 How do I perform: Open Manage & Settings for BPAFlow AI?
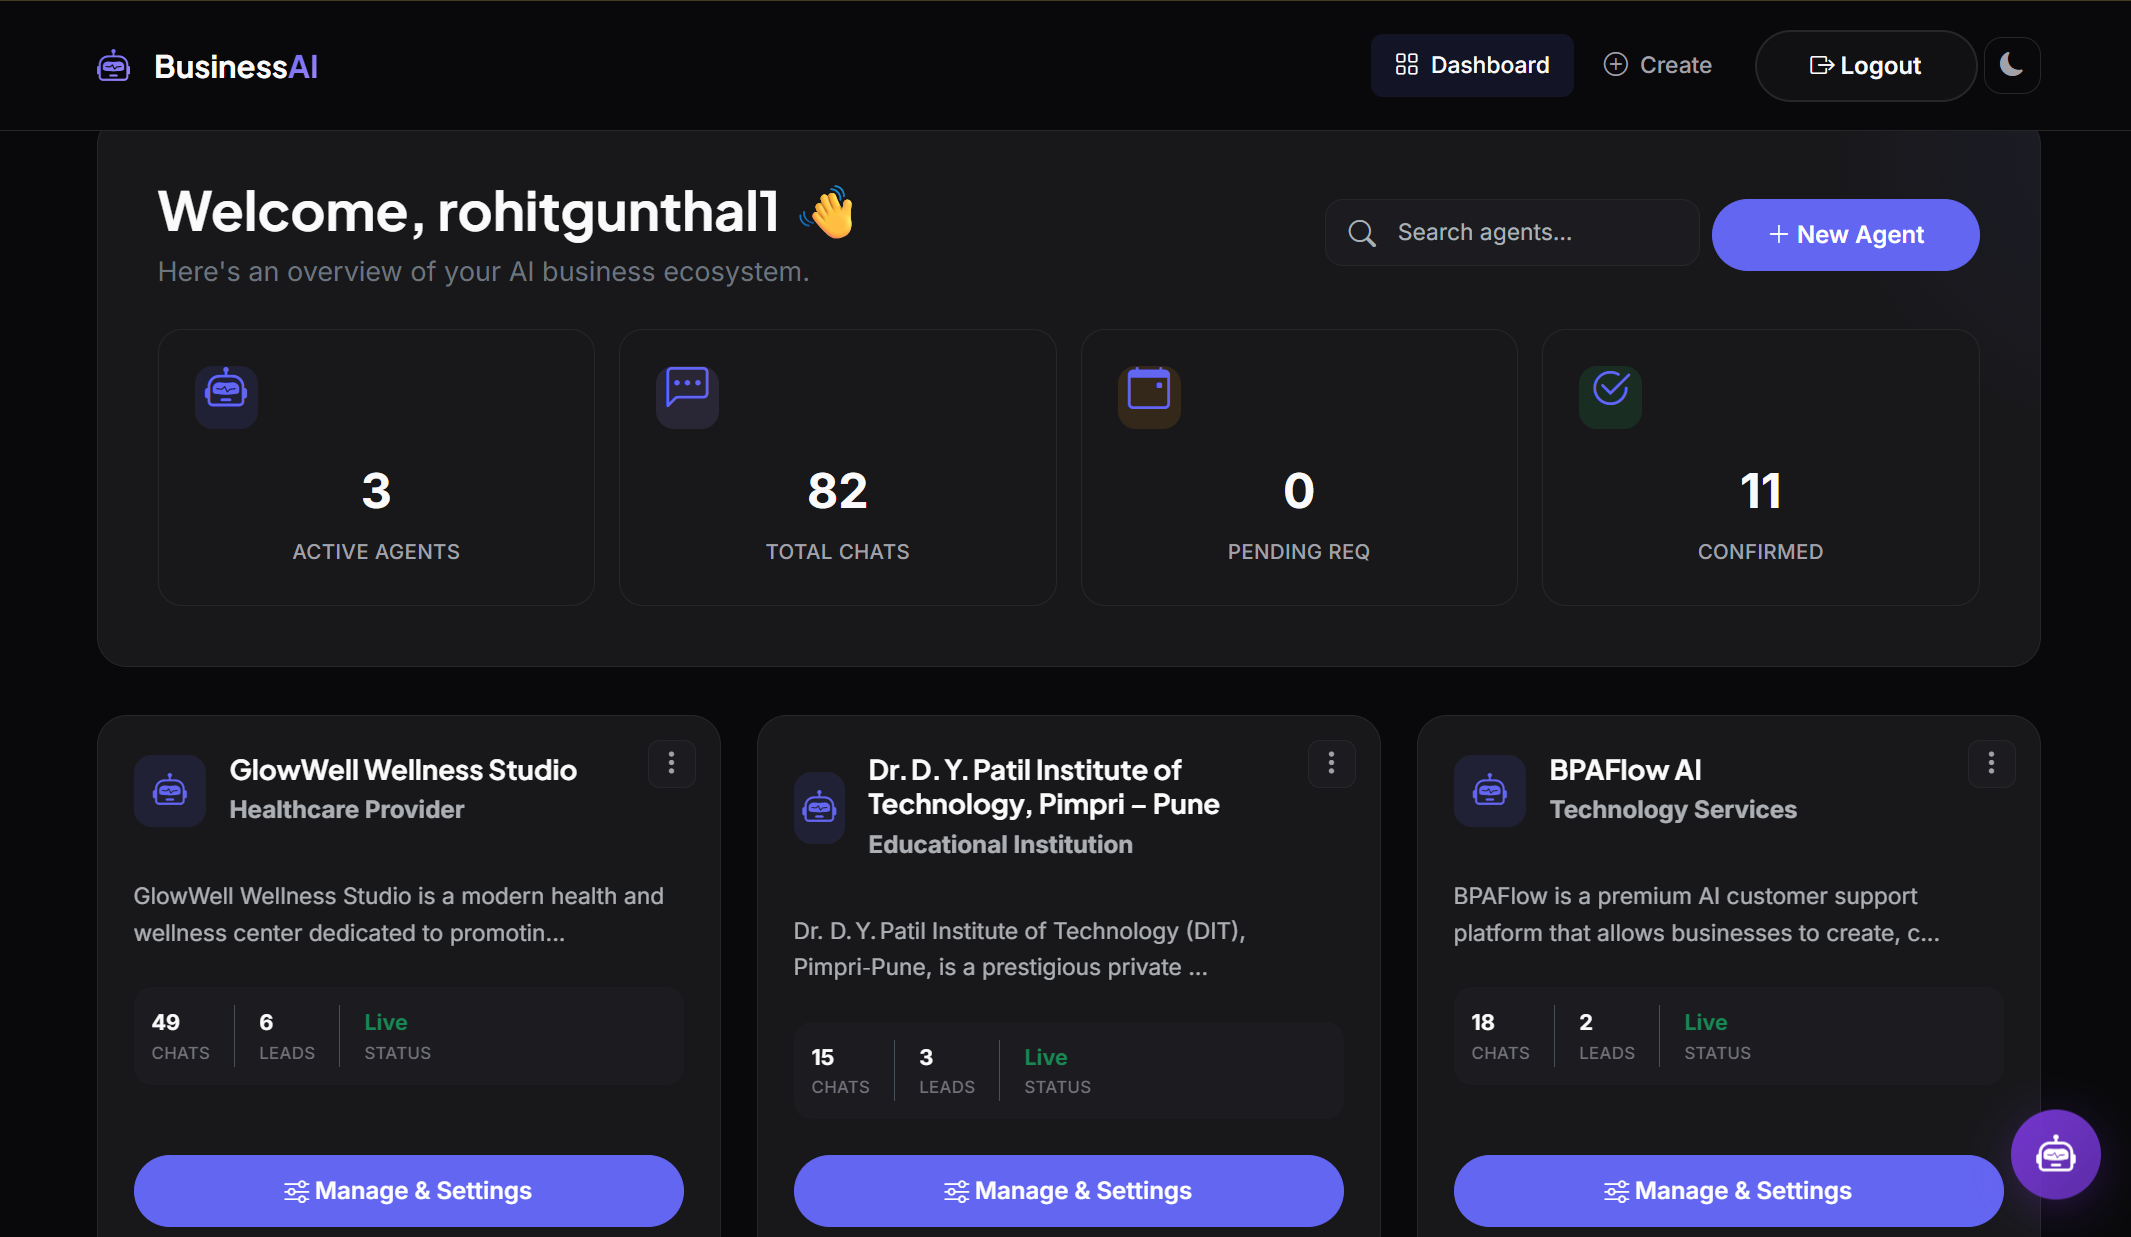pos(1727,1190)
